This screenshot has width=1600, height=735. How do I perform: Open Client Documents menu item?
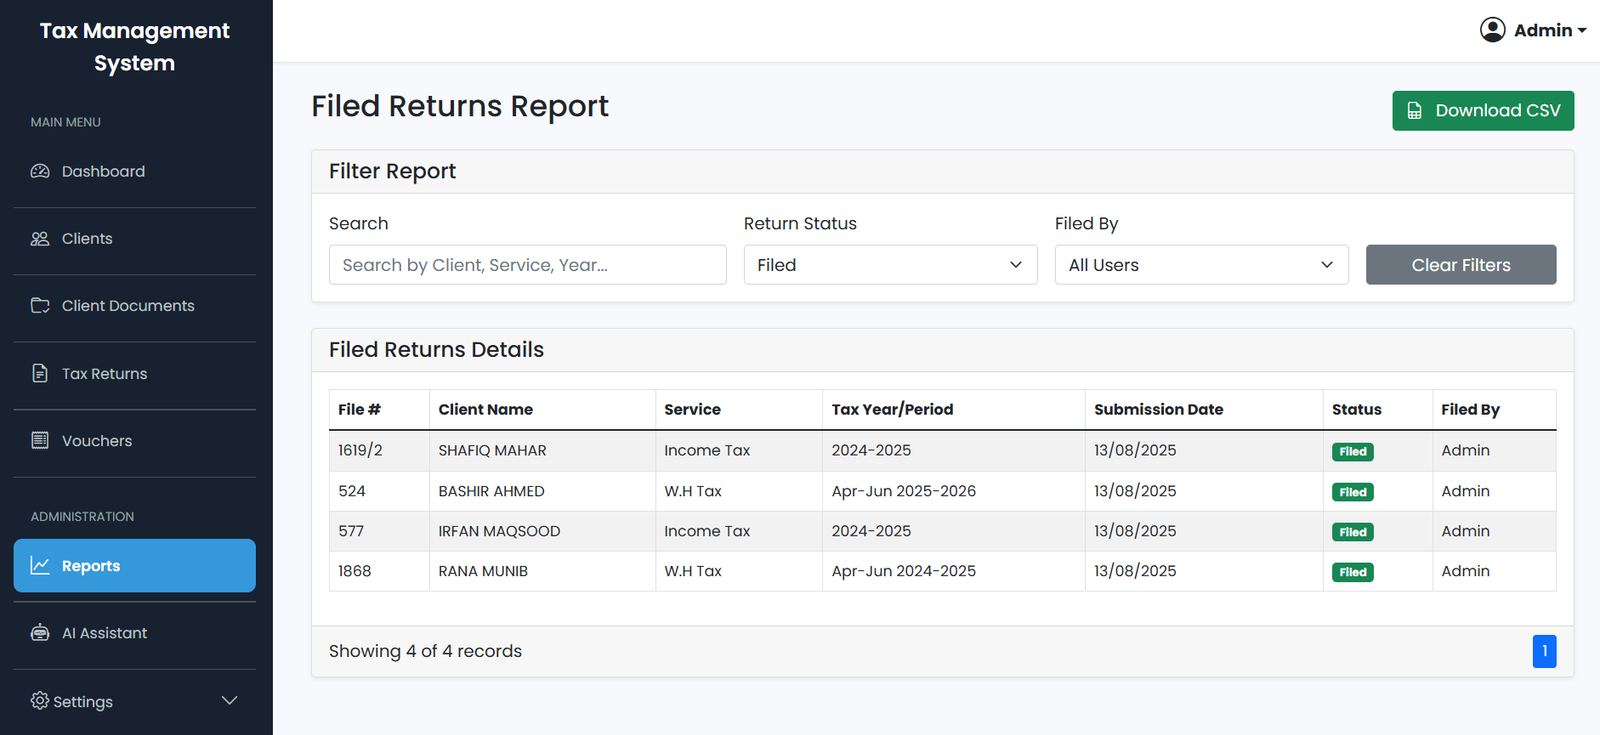click(134, 305)
